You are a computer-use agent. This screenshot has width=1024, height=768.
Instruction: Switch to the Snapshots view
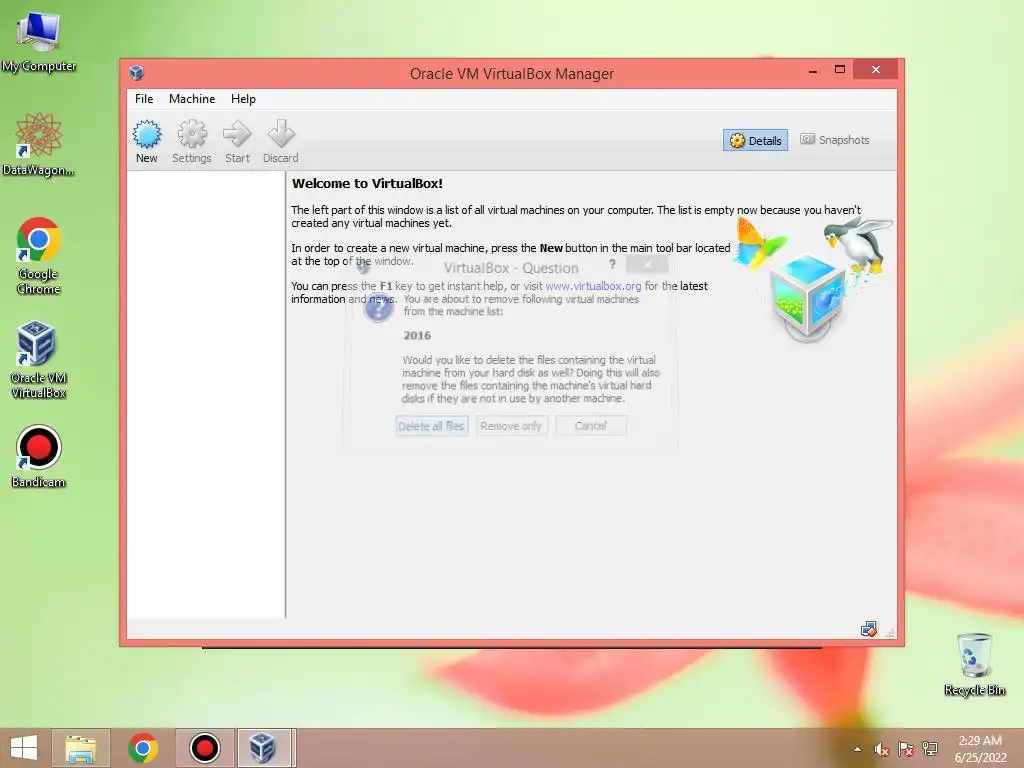click(835, 140)
